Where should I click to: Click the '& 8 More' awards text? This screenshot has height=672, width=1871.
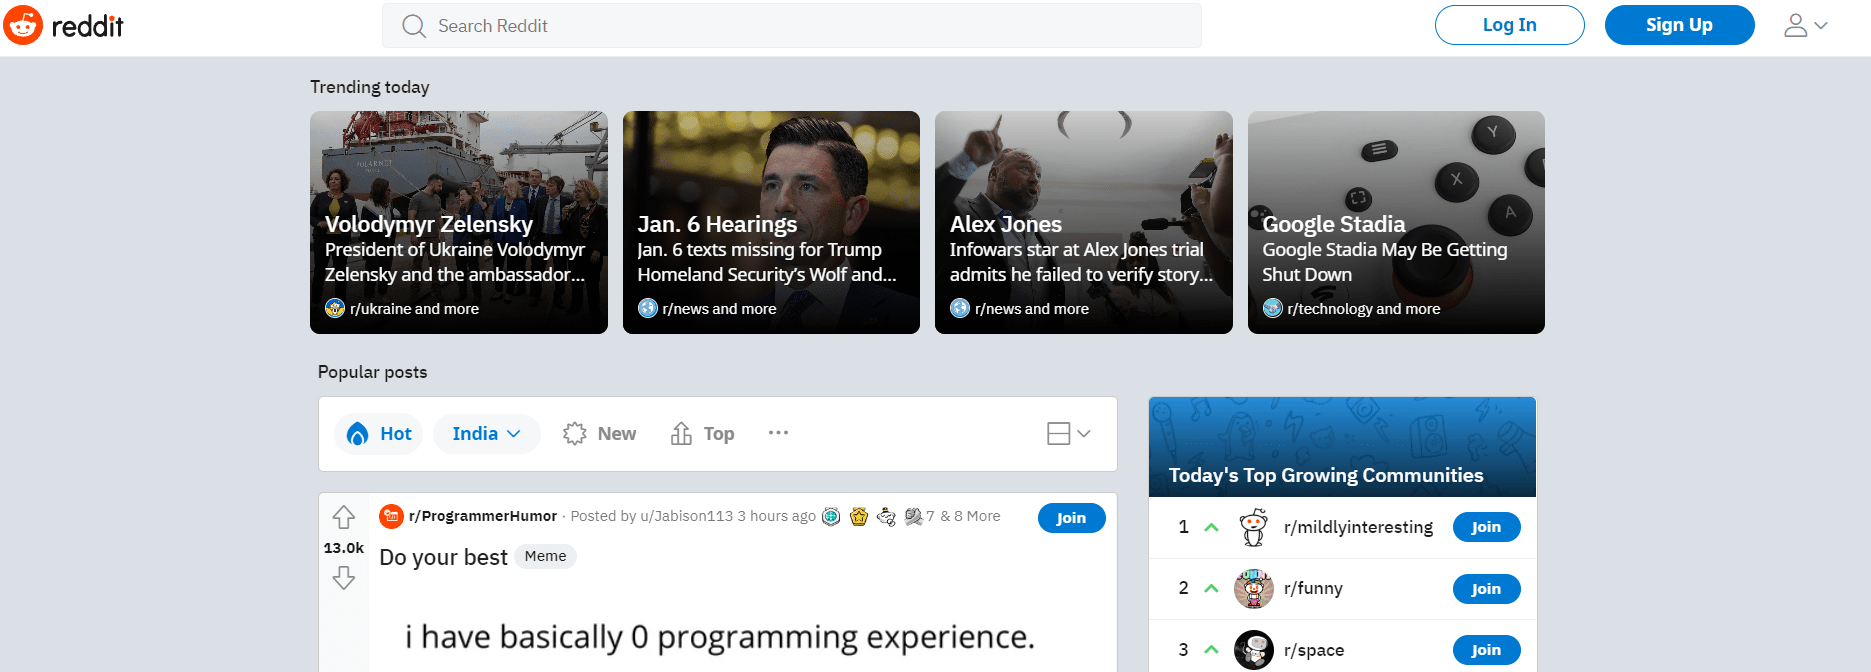970,516
